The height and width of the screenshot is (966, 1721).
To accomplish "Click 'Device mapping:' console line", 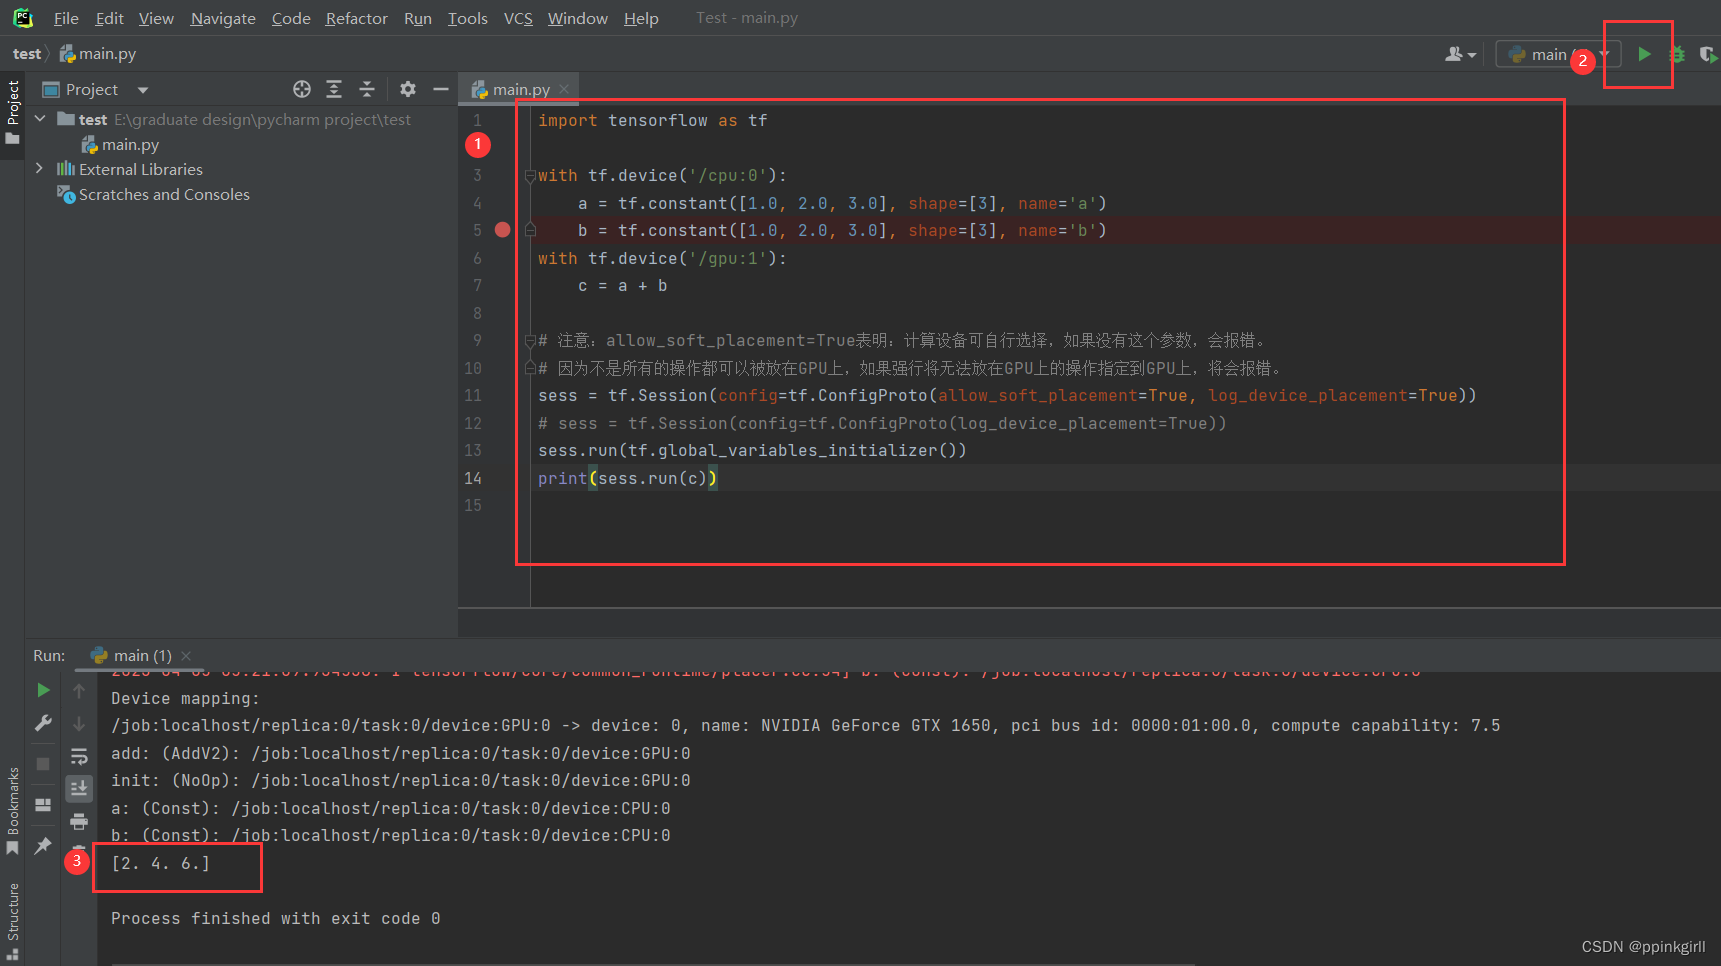I will click(185, 698).
